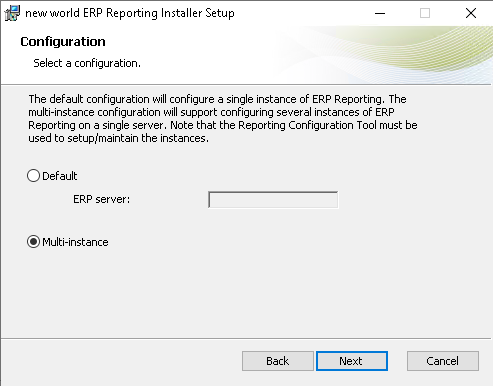Image resolution: width=493 pixels, height=386 pixels.
Task: Click the ERP server field label
Action: click(101, 199)
